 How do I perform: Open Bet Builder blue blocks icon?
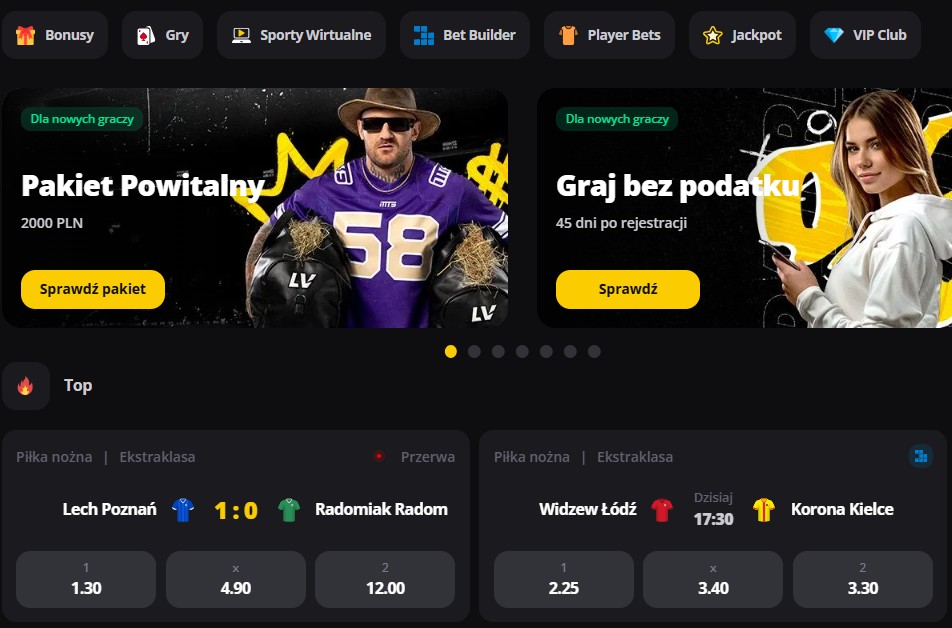423,35
